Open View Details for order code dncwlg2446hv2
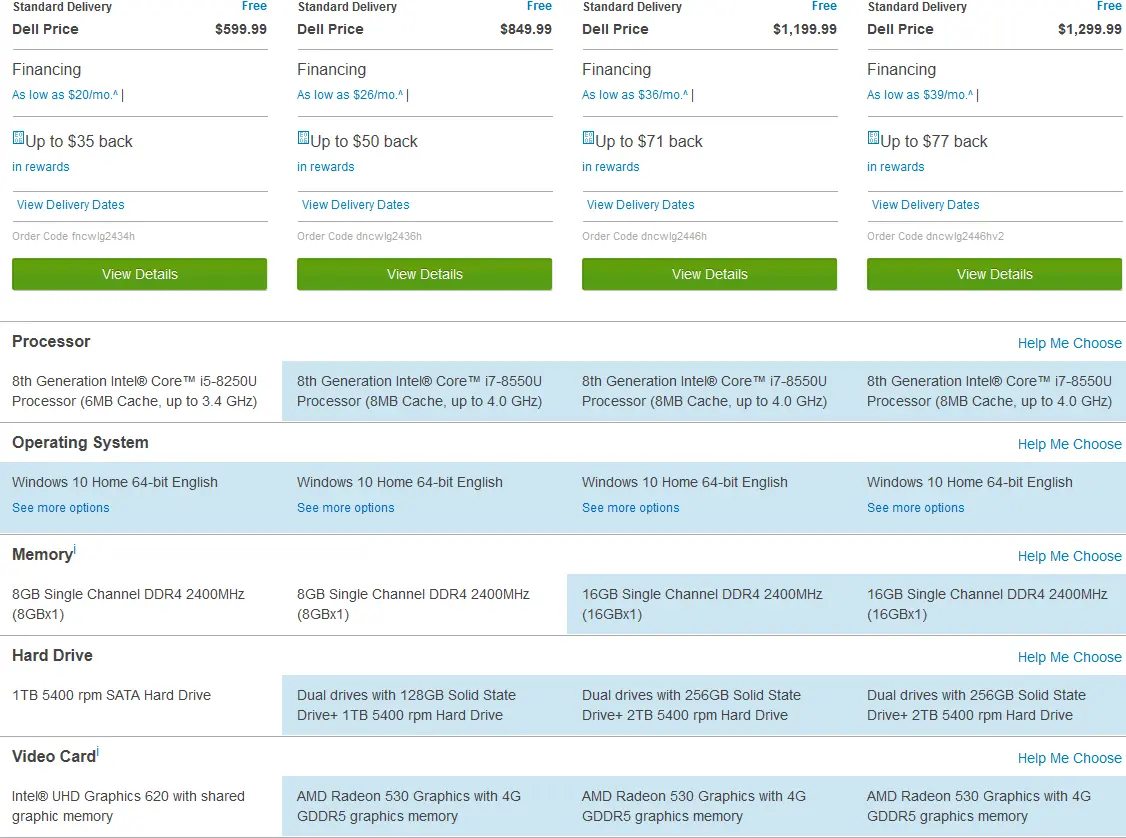Image resolution: width=1126 pixels, height=838 pixels. [995, 274]
